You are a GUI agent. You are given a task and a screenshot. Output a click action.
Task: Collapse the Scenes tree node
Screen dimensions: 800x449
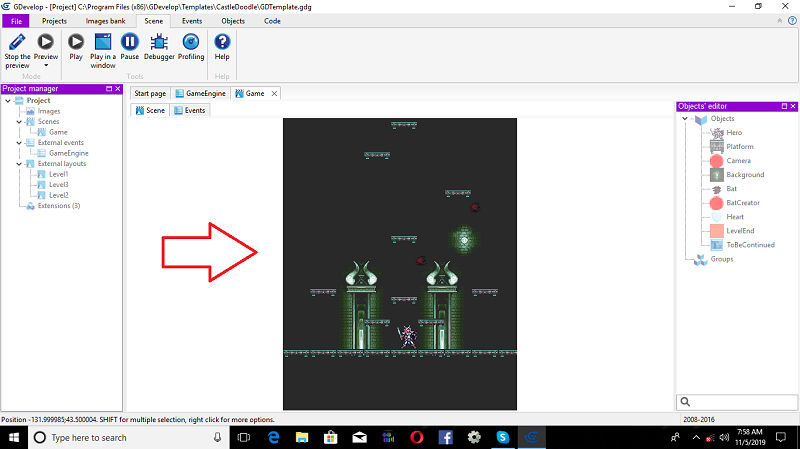click(x=19, y=121)
